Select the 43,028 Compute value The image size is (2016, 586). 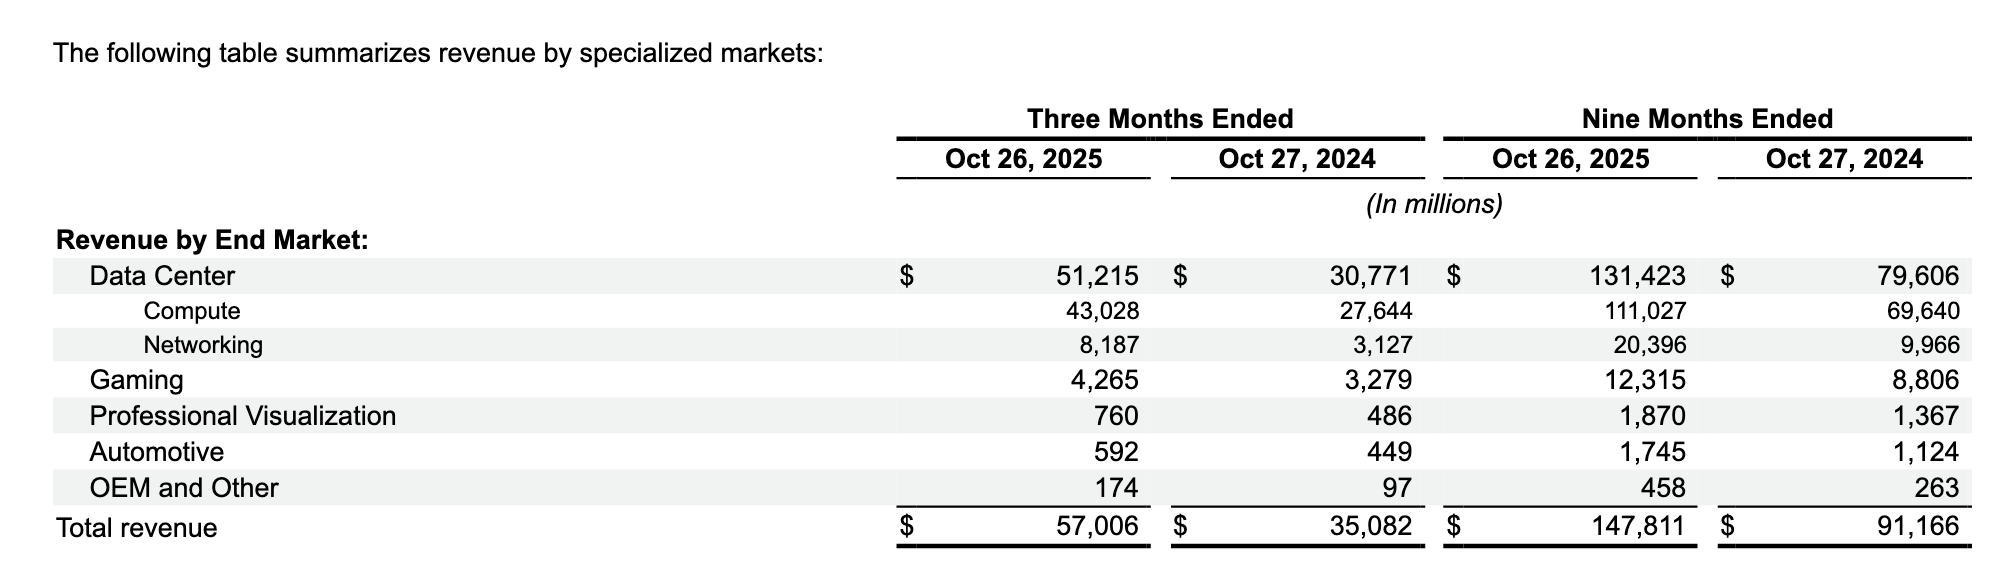click(x=1102, y=311)
